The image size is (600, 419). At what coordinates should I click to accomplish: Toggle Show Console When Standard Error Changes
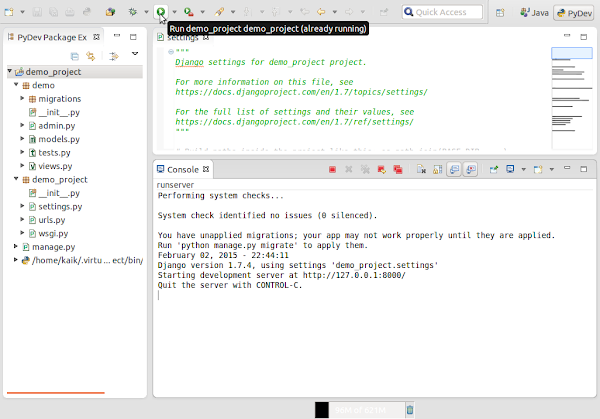[x=471, y=170]
